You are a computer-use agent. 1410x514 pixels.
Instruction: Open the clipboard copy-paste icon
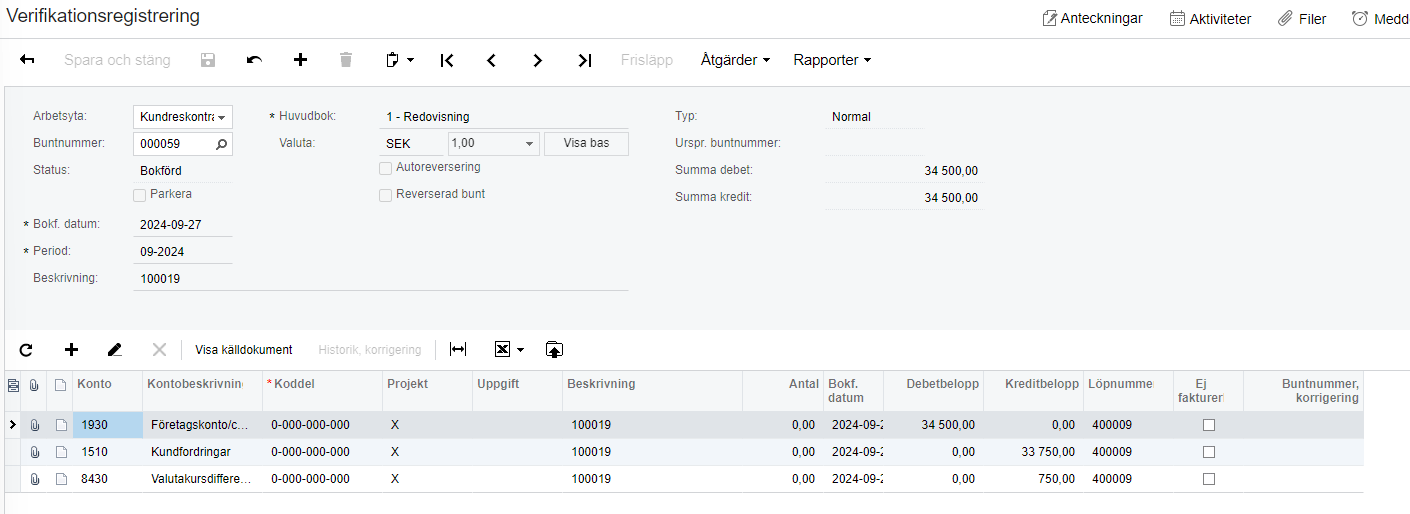click(x=393, y=60)
